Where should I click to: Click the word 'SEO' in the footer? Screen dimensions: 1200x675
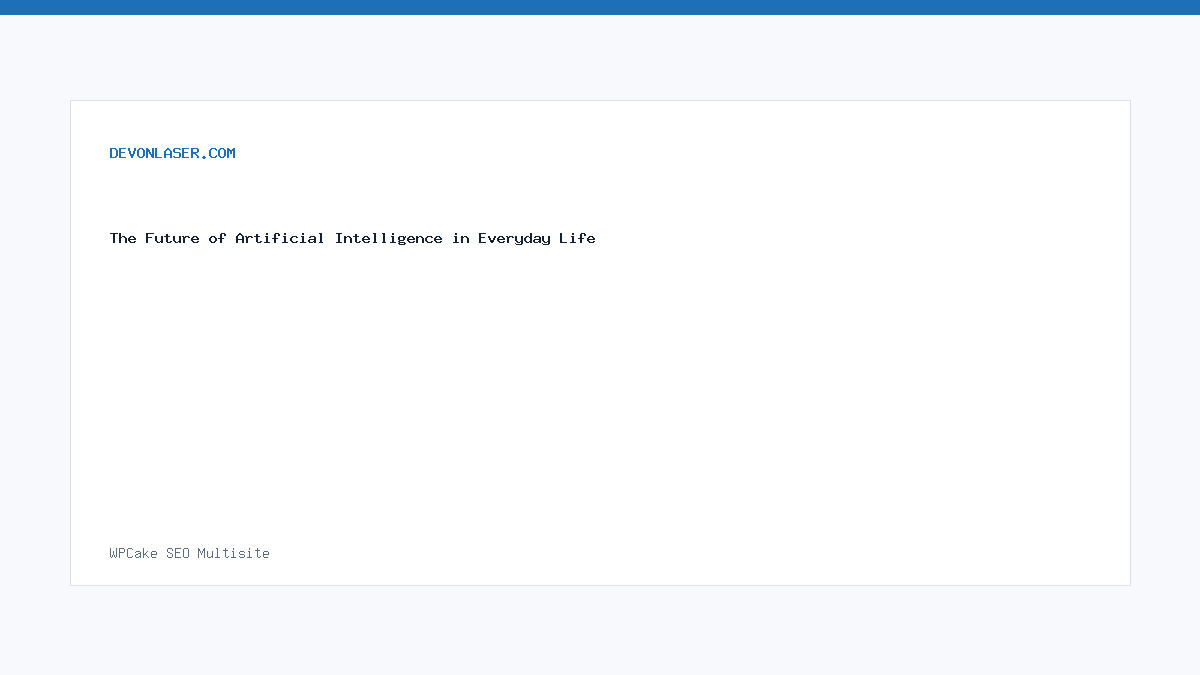pyautogui.click(x=178, y=553)
